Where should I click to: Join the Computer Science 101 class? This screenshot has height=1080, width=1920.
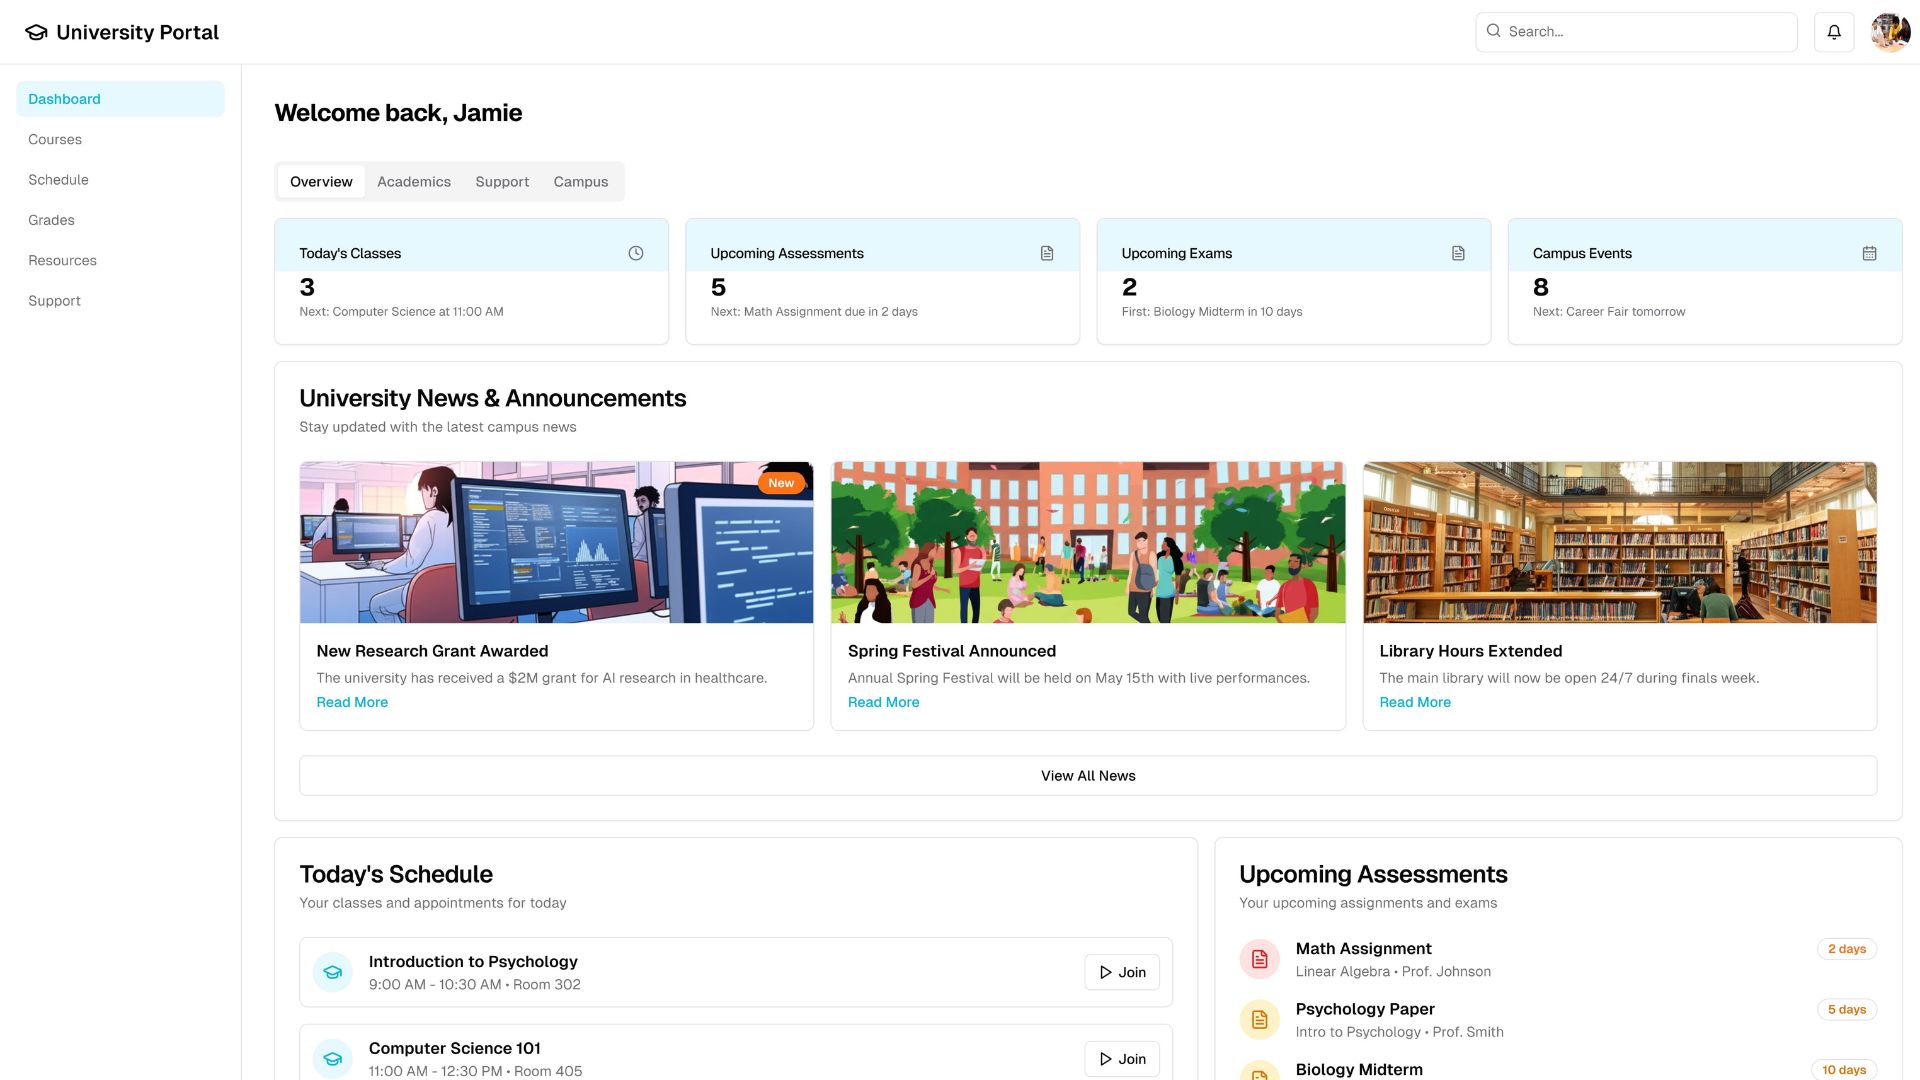pos(1122,1059)
